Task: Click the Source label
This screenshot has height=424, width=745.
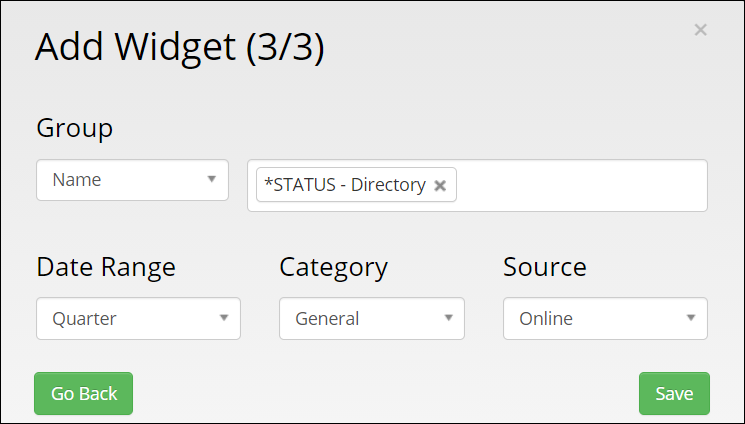Action: pos(545,267)
